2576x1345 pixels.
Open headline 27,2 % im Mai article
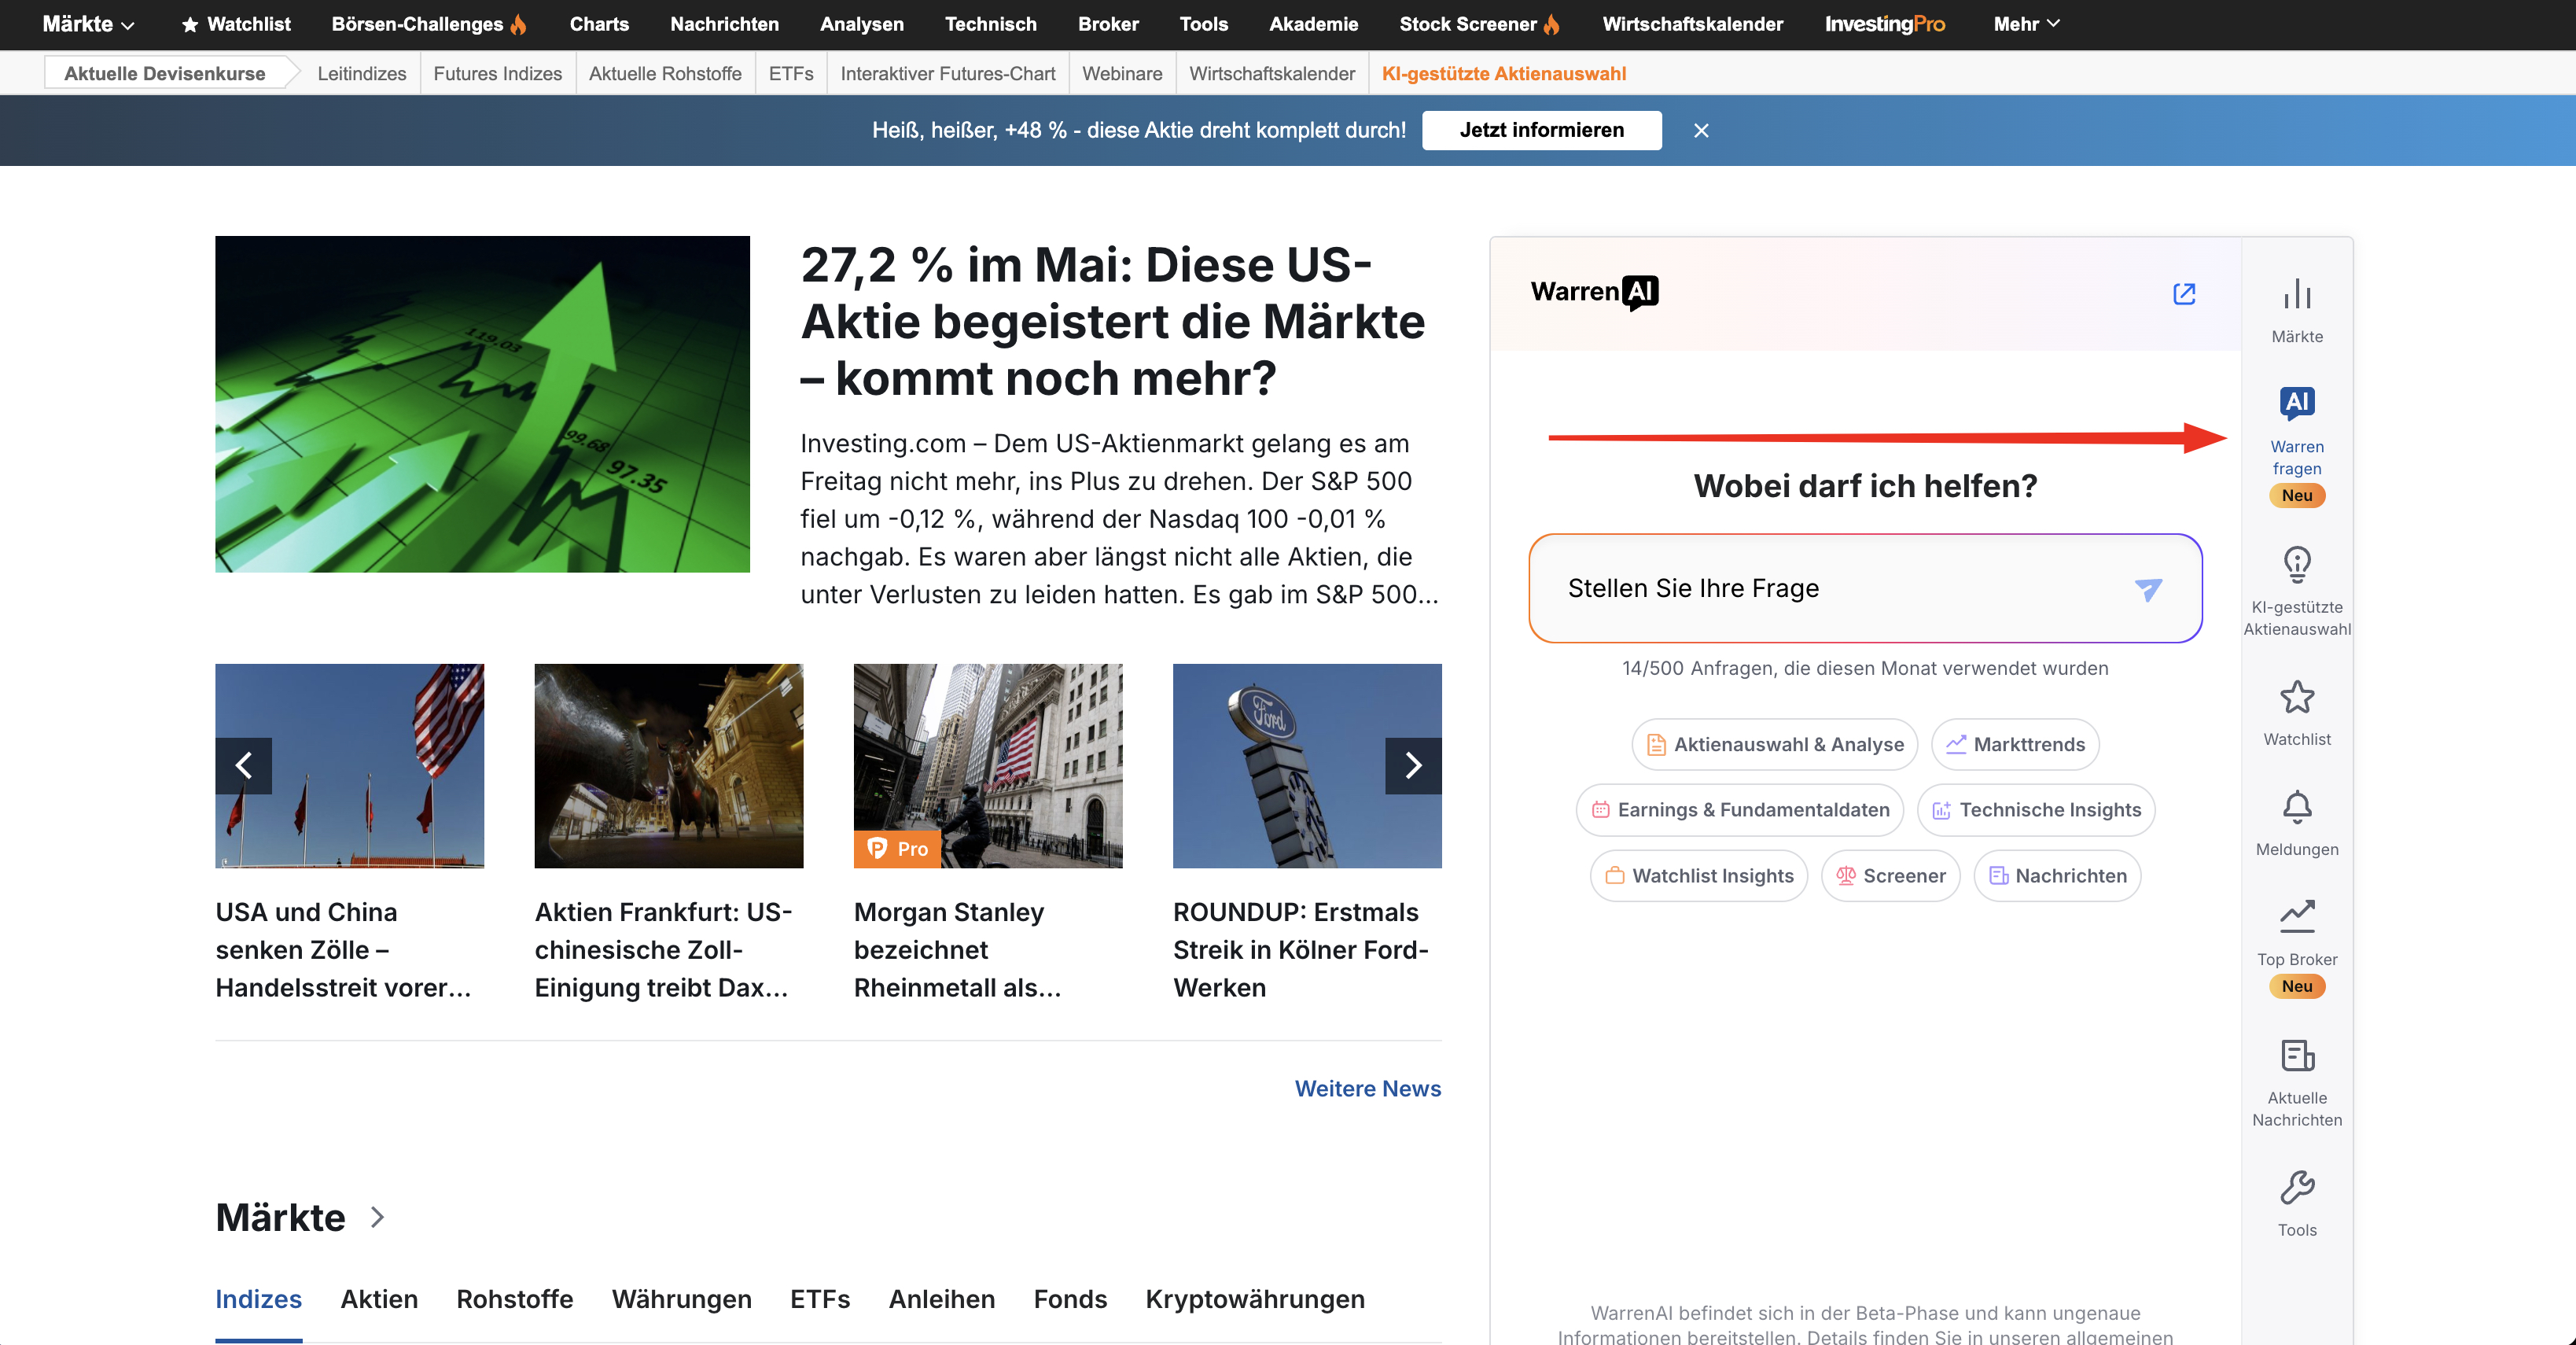coord(1112,321)
